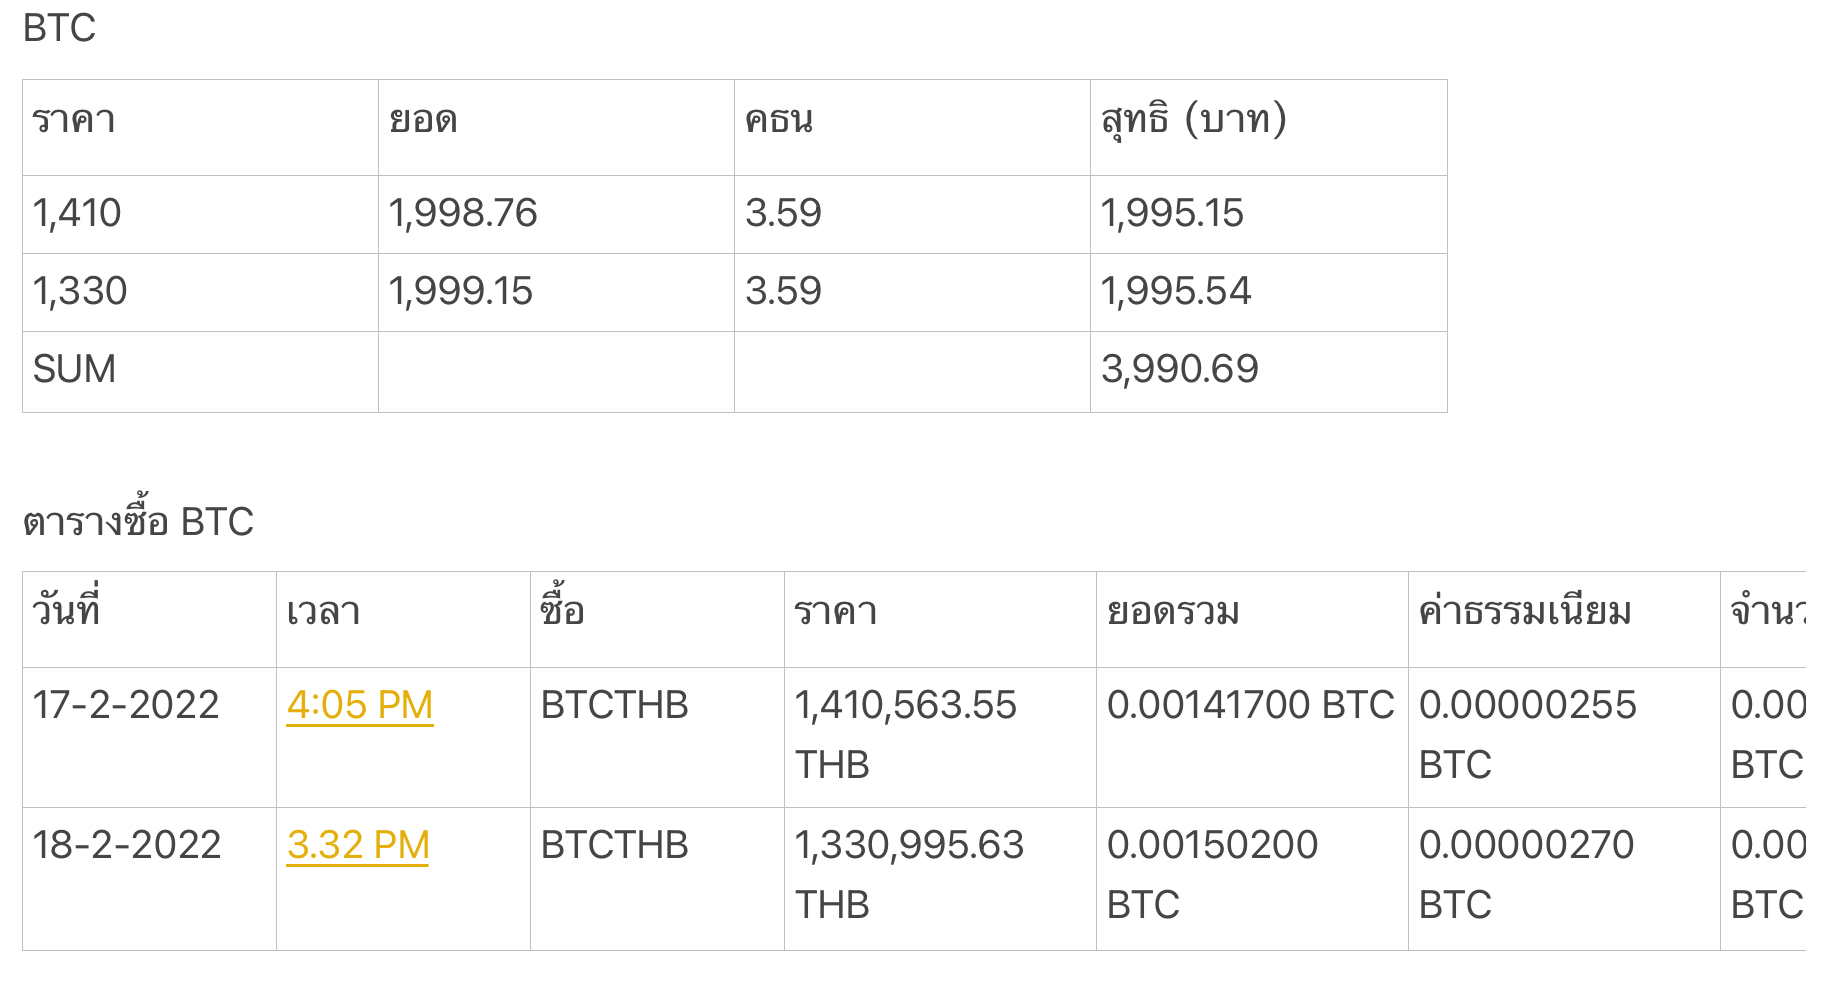
Task: Open the 4:05 PM time link
Action: tap(360, 705)
